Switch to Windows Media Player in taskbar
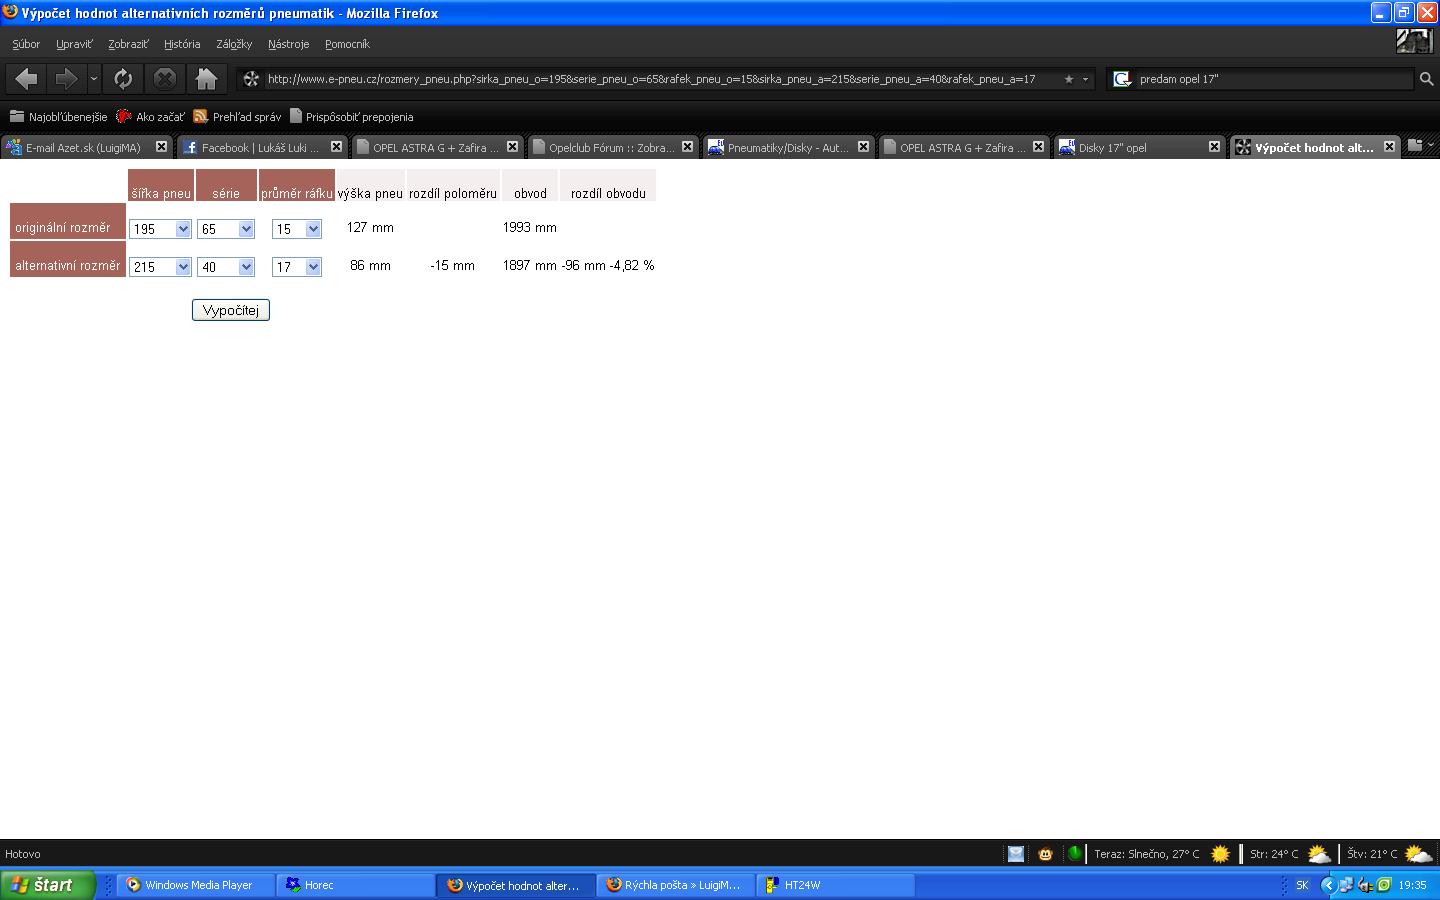1440x900 pixels. tap(196, 885)
